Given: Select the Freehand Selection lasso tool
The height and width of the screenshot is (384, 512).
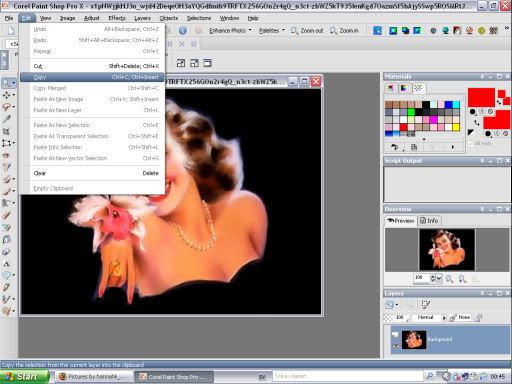Looking at the screenshot, I should pos(6,107).
